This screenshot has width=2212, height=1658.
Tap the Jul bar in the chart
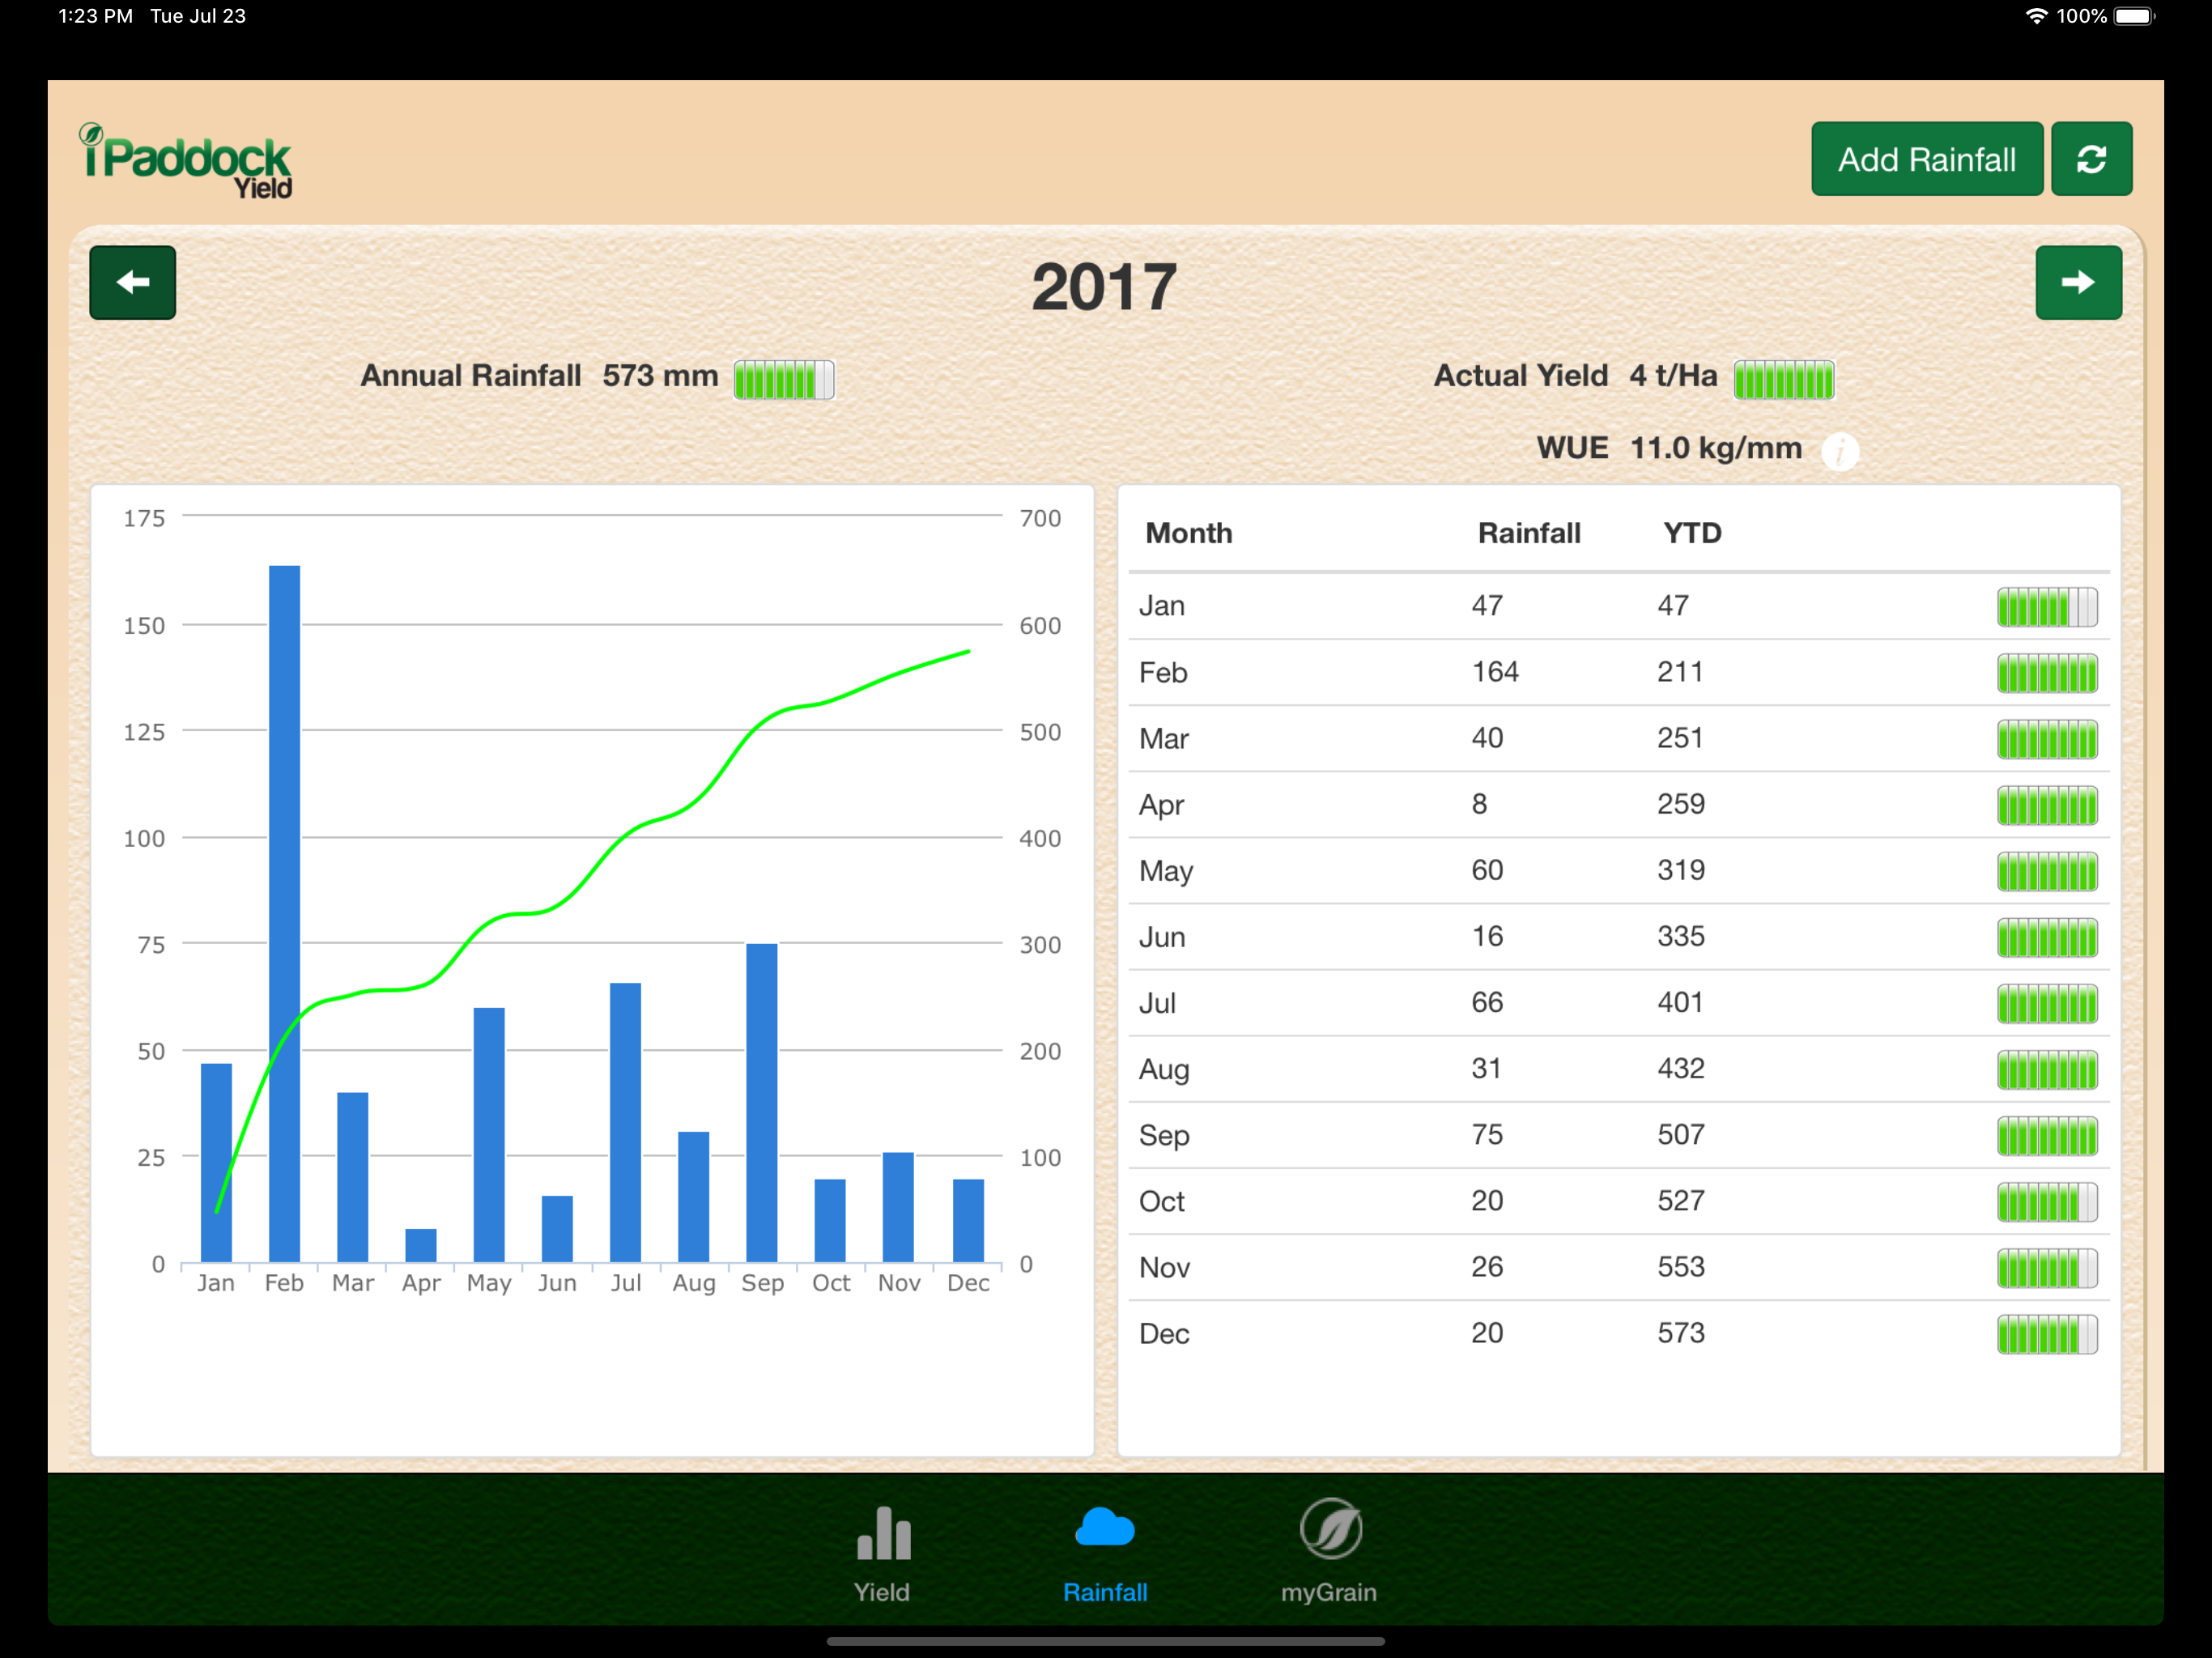(x=625, y=1122)
